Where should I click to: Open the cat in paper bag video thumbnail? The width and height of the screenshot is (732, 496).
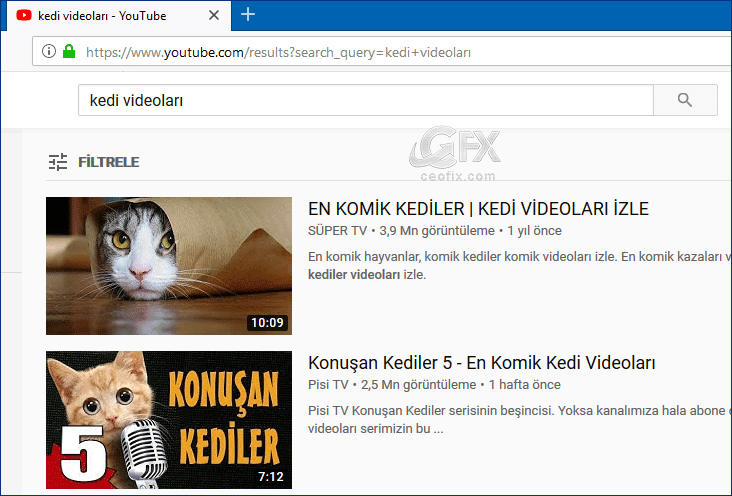coord(169,266)
